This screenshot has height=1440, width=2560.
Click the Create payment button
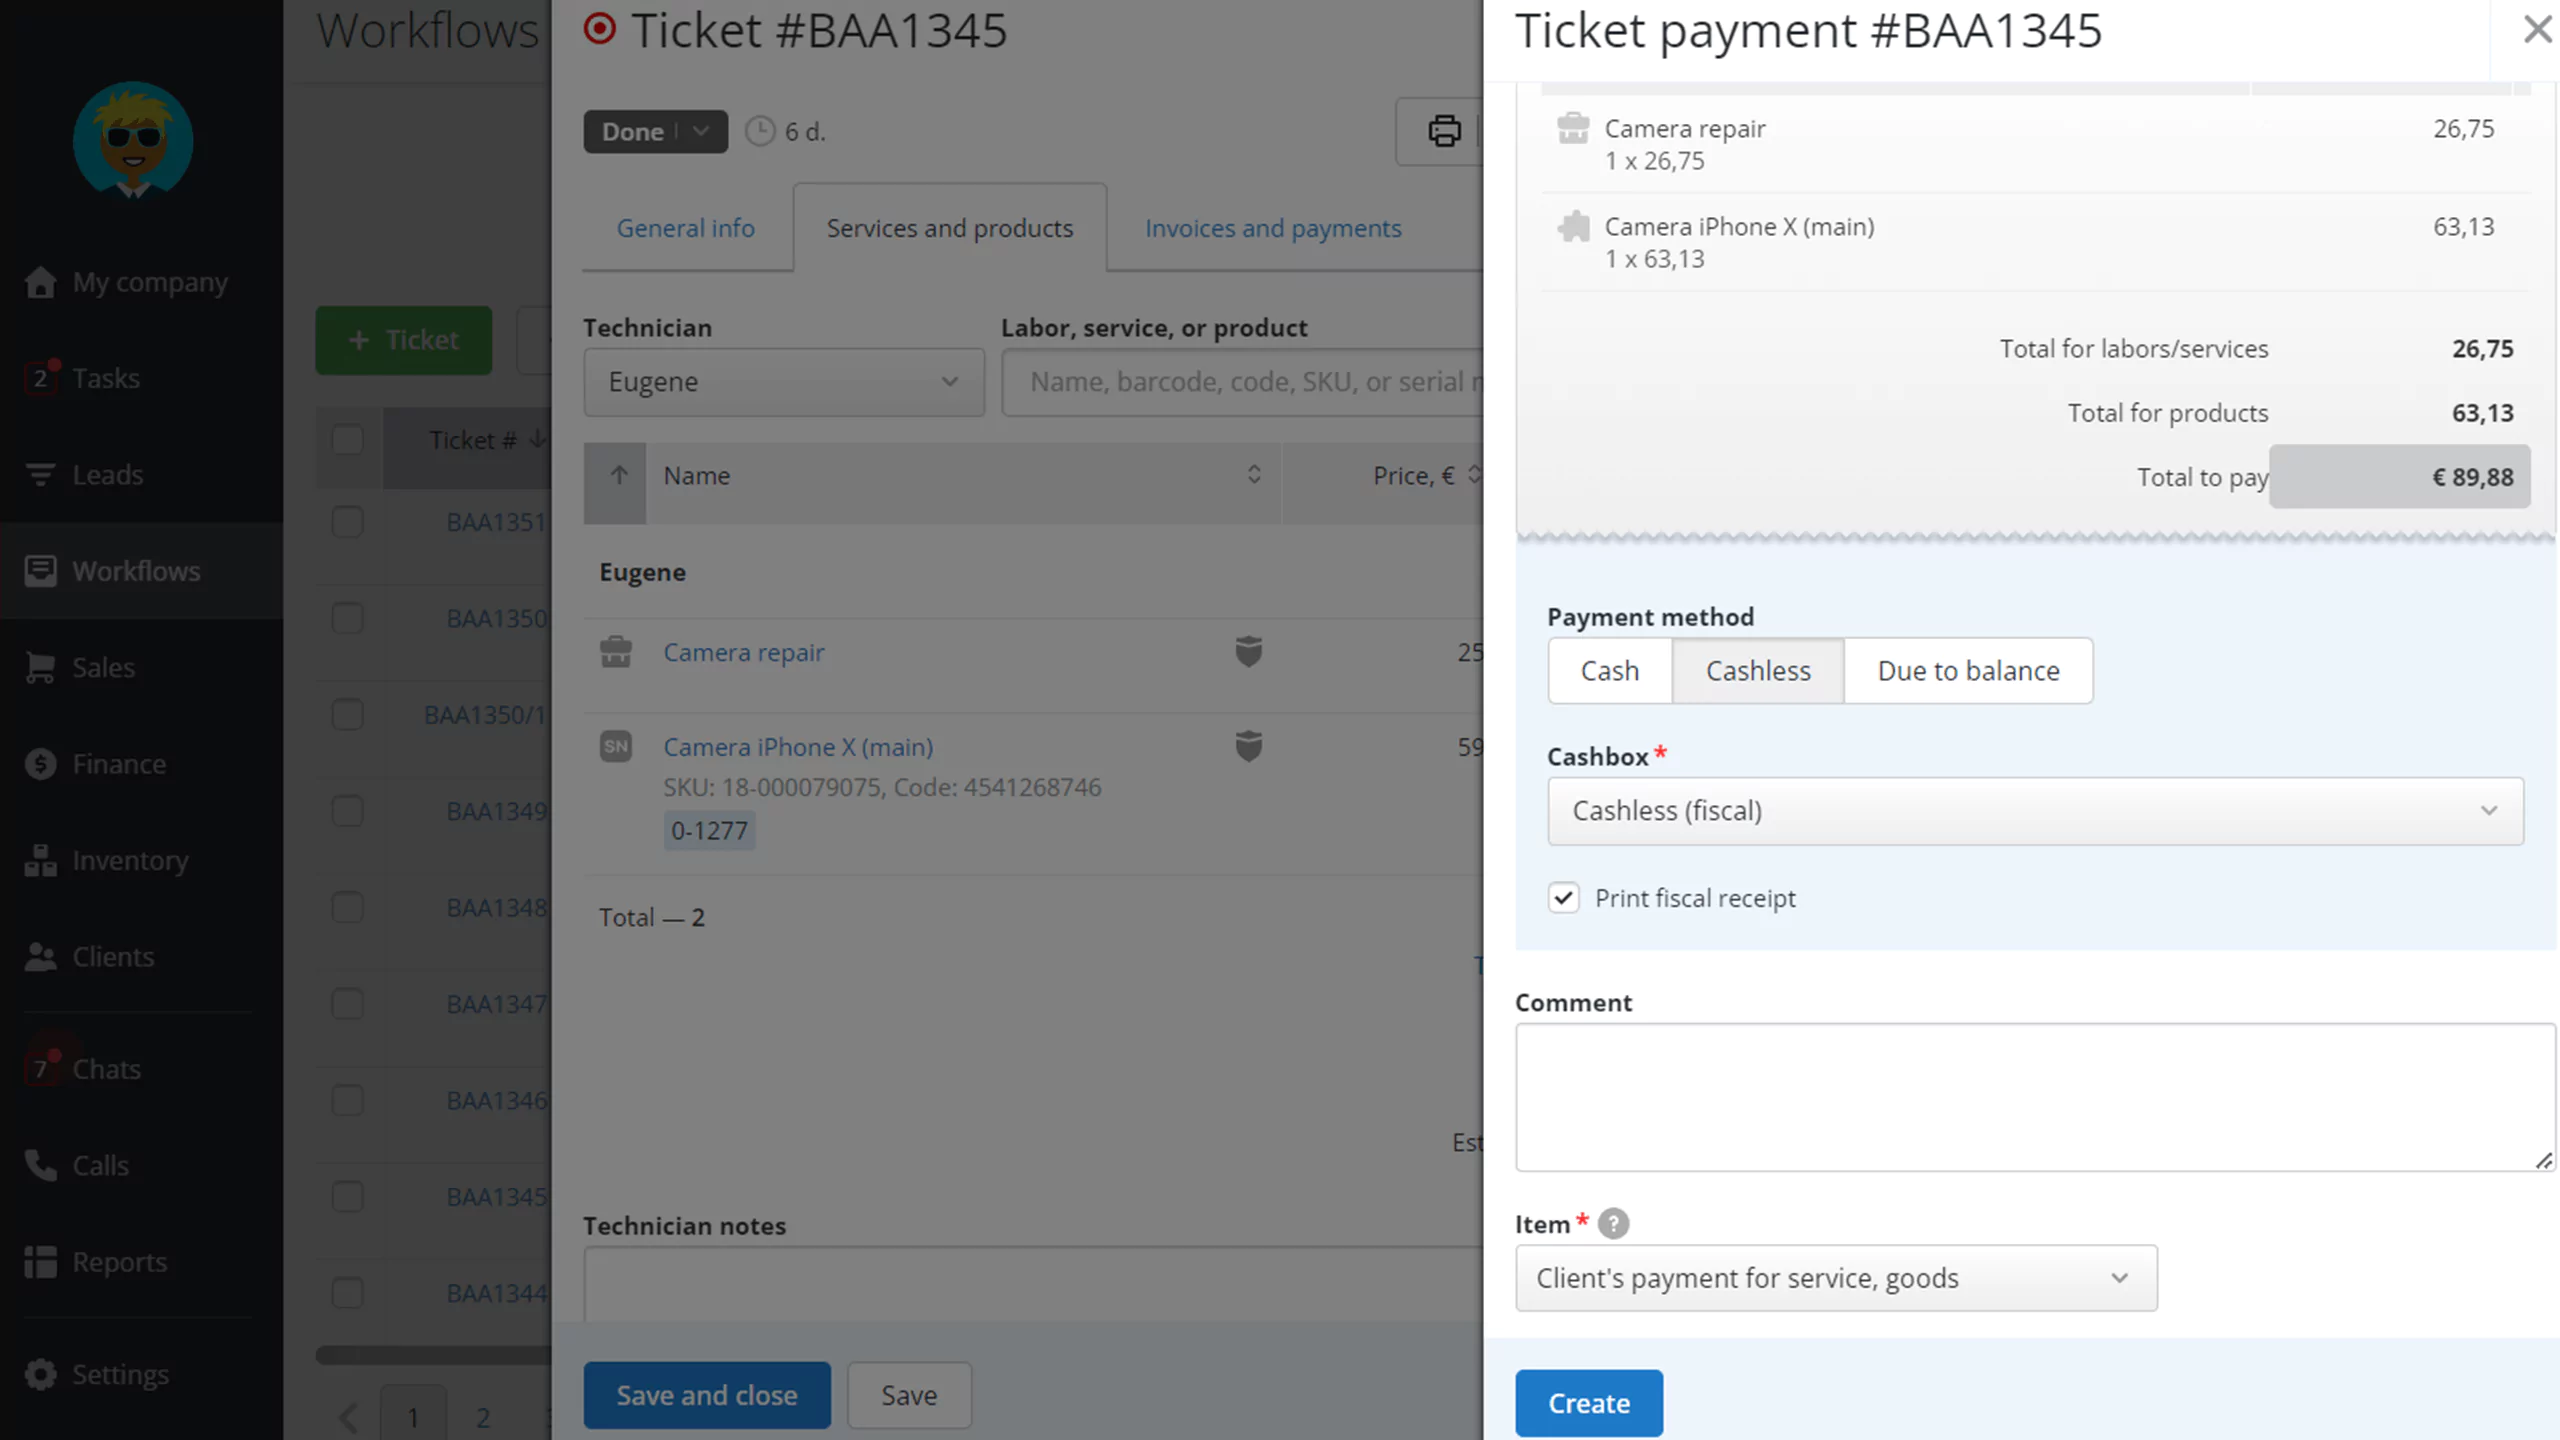point(1589,1403)
